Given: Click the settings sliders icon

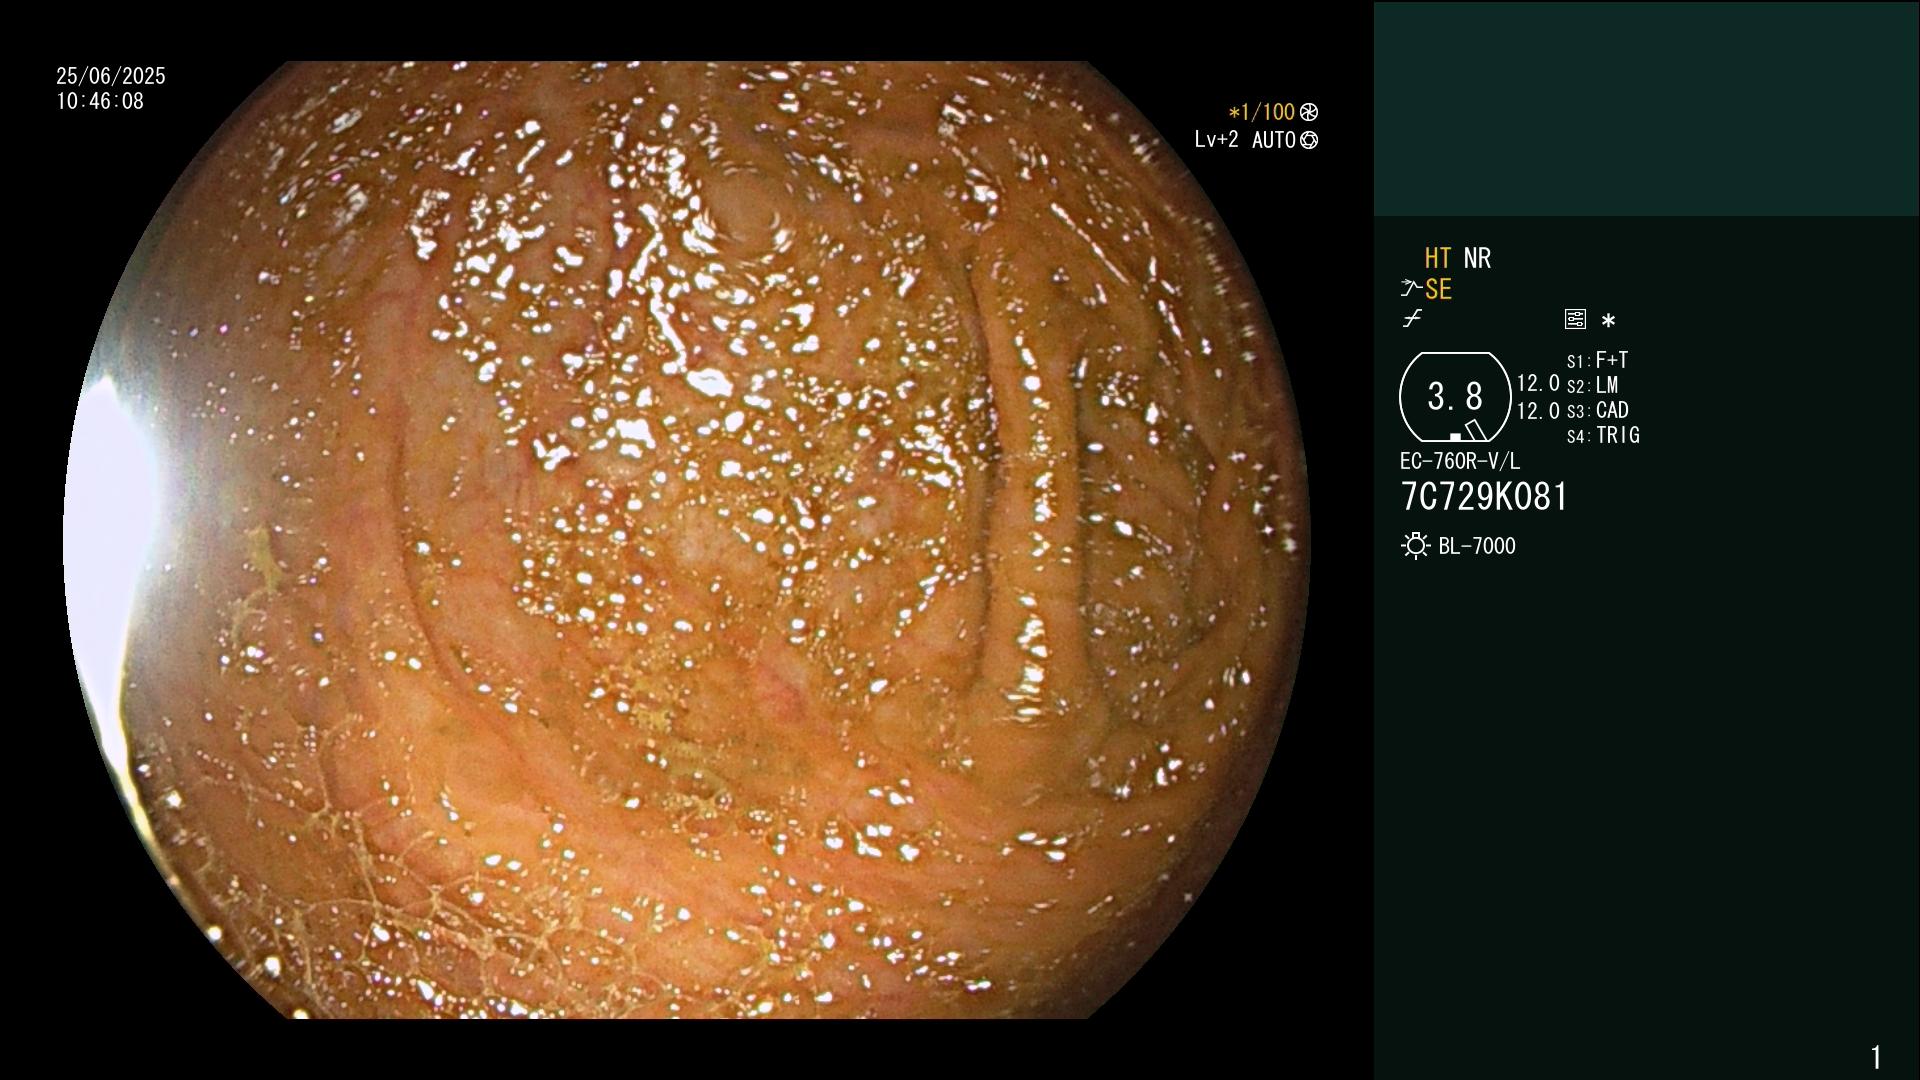Looking at the screenshot, I should click(x=1575, y=319).
